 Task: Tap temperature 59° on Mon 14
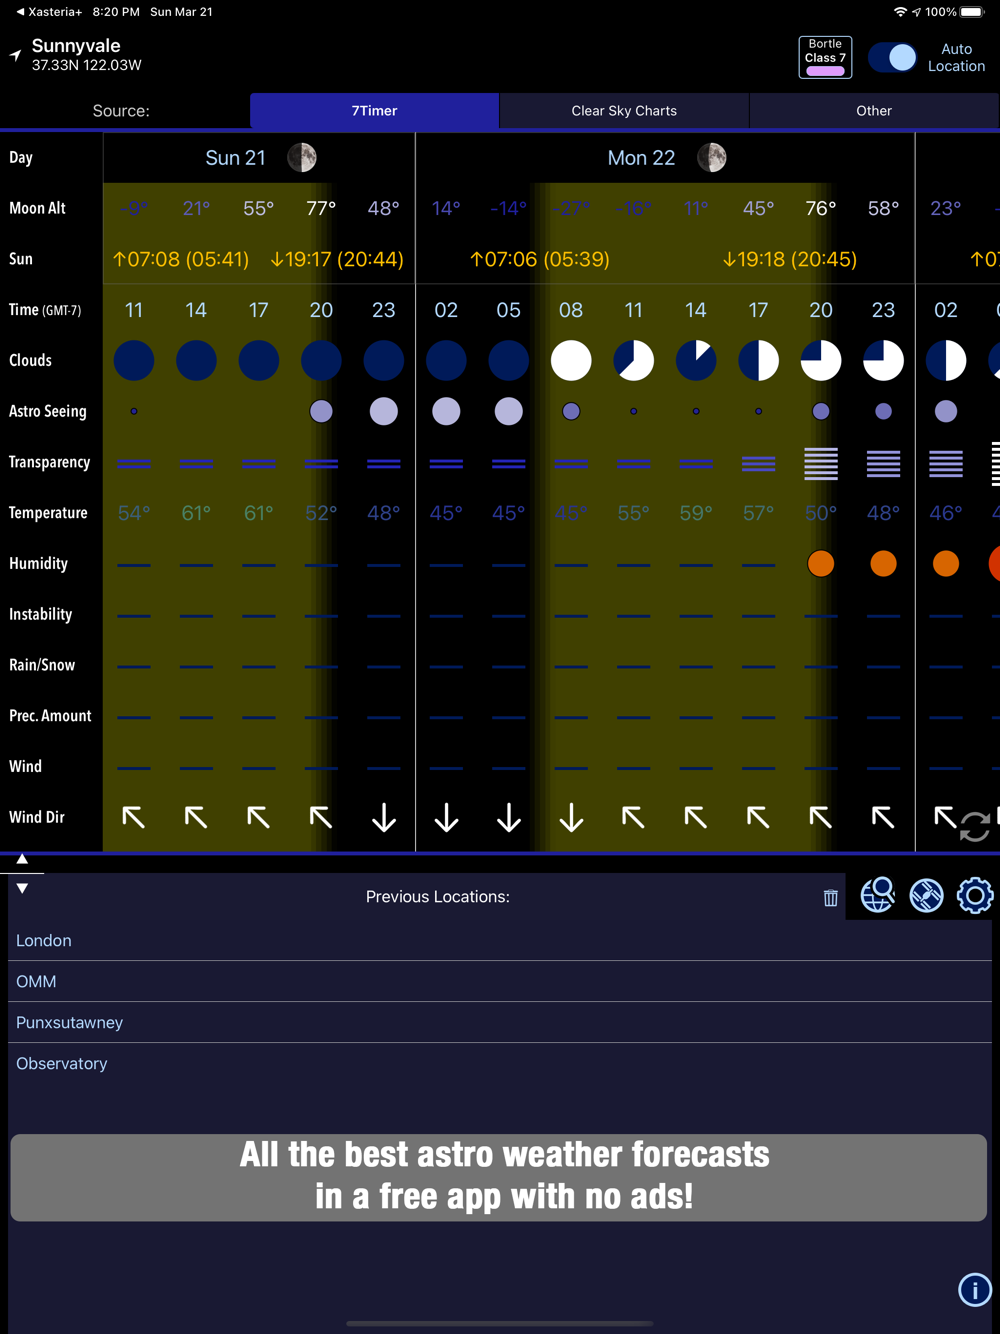coord(696,513)
